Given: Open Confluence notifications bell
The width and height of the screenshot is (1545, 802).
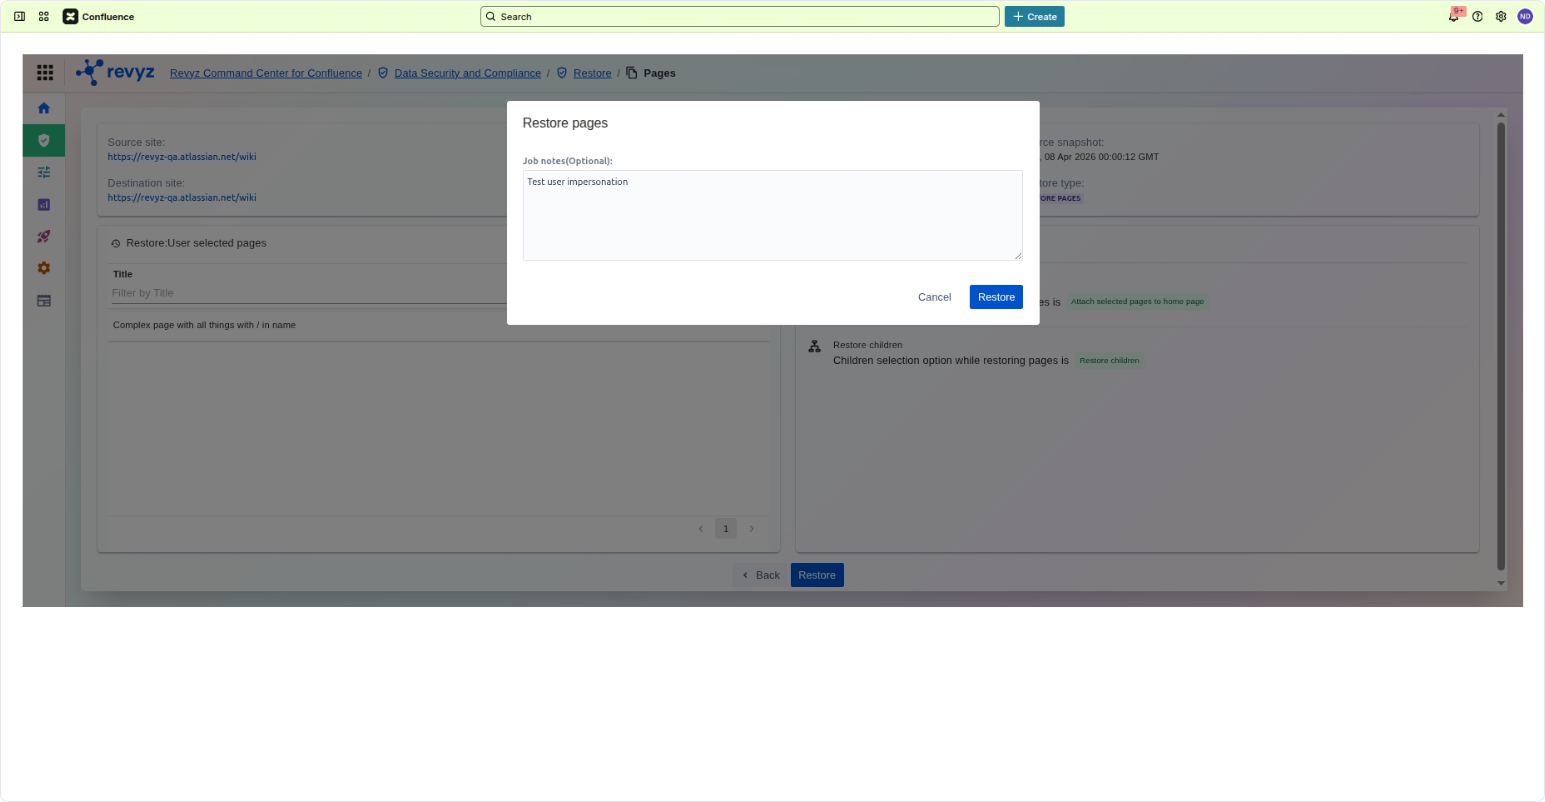Looking at the screenshot, I should point(1453,17).
